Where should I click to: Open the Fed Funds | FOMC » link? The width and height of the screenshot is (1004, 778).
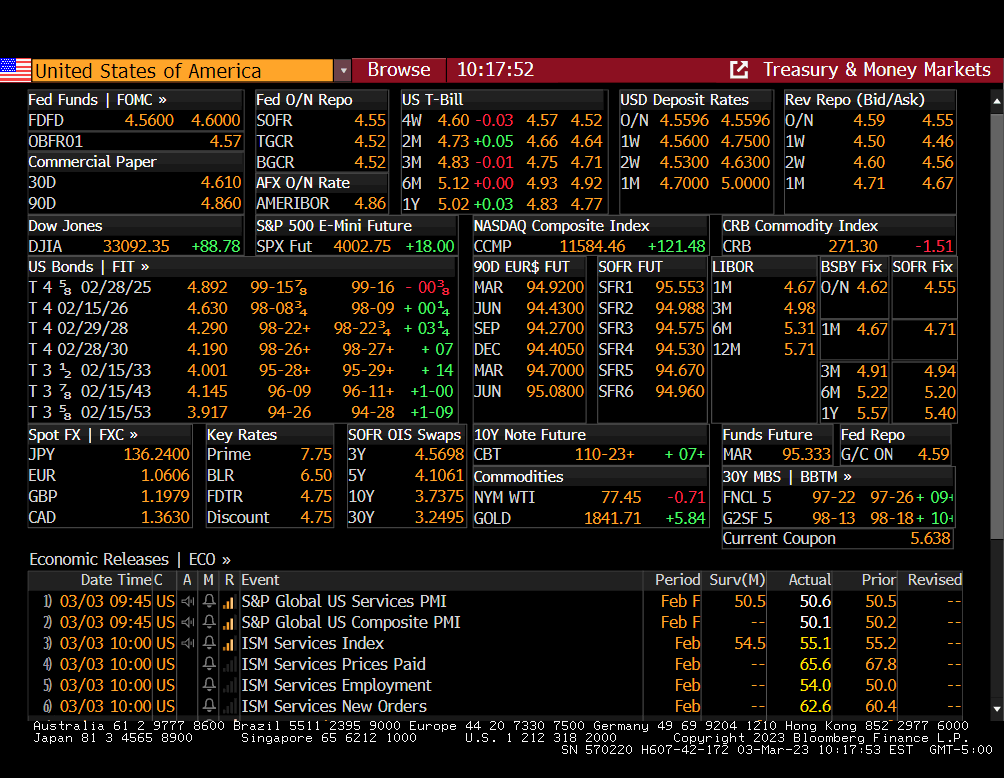pos(97,100)
